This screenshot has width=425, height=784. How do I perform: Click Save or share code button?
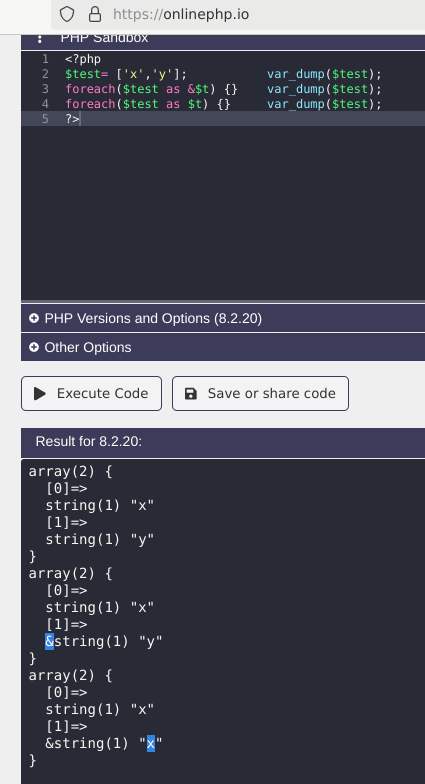[x=260, y=394]
